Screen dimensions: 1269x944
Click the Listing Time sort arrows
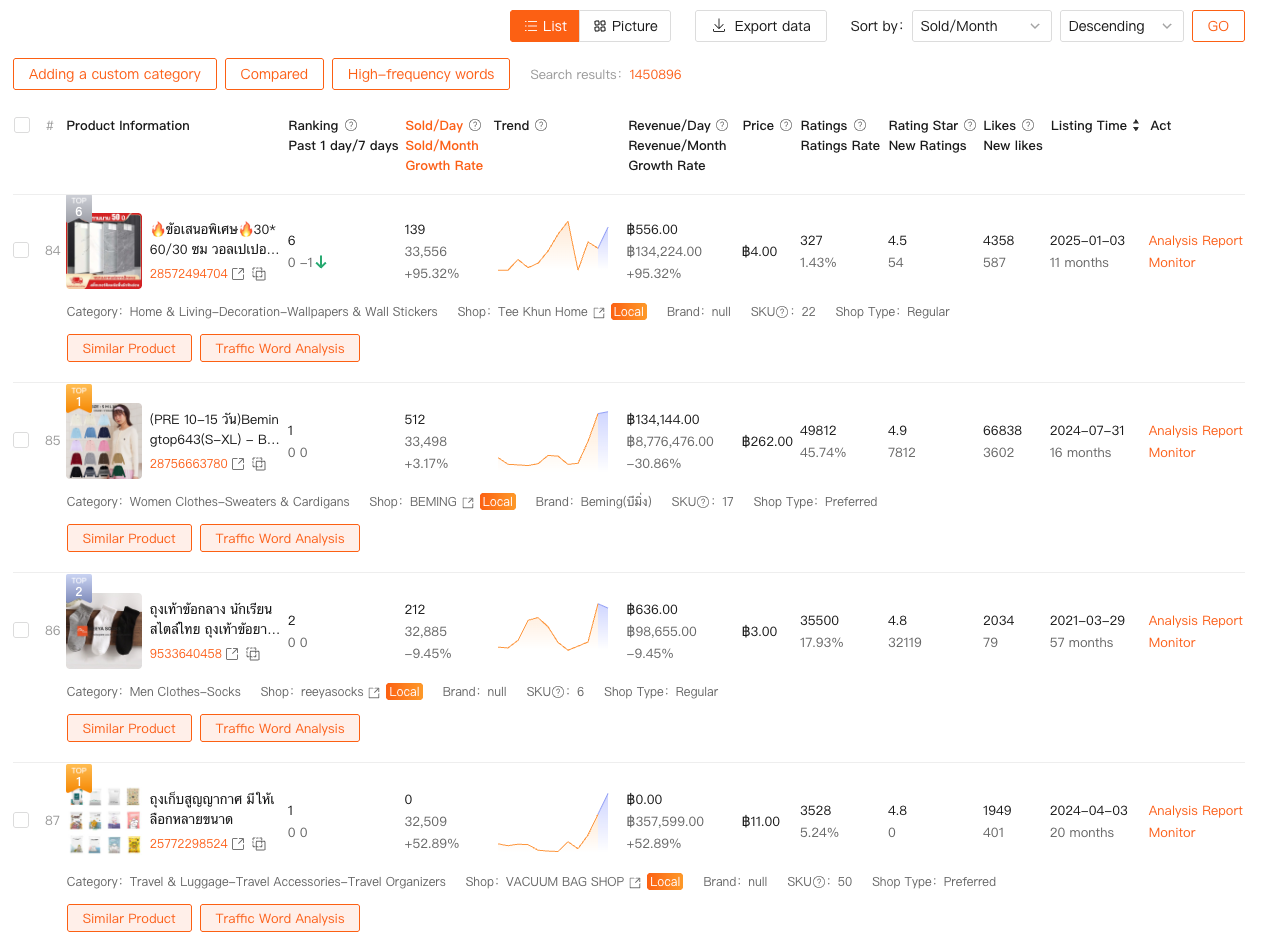click(x=1135, y=126)
